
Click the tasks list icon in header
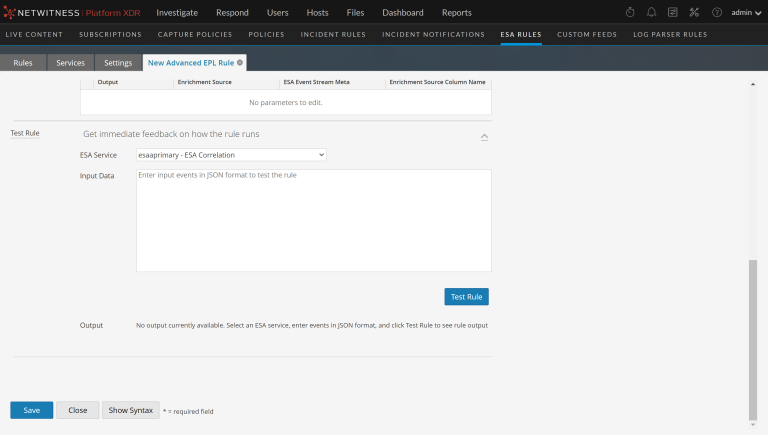pyautogui.click(x=673, y=13)
